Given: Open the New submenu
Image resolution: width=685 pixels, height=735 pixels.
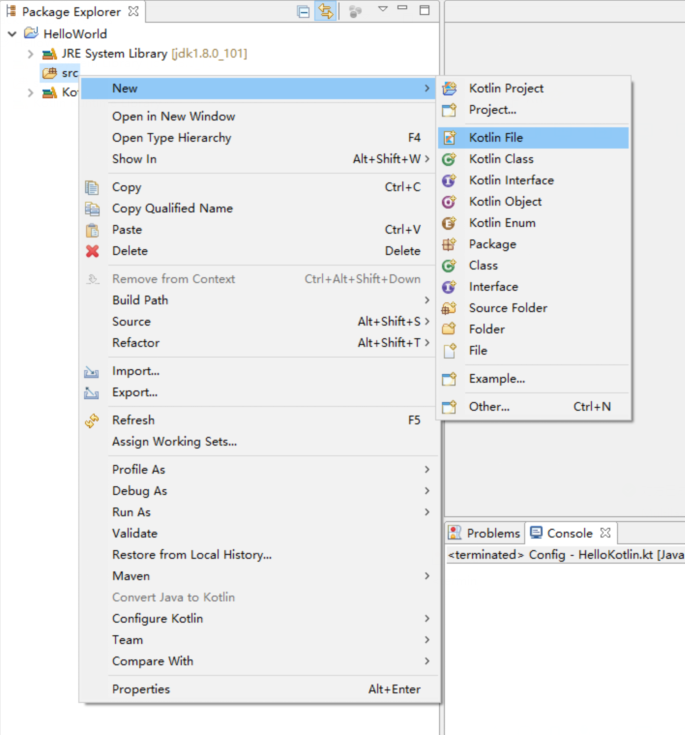Looking at the screenshot, I should tap(258, 88).
